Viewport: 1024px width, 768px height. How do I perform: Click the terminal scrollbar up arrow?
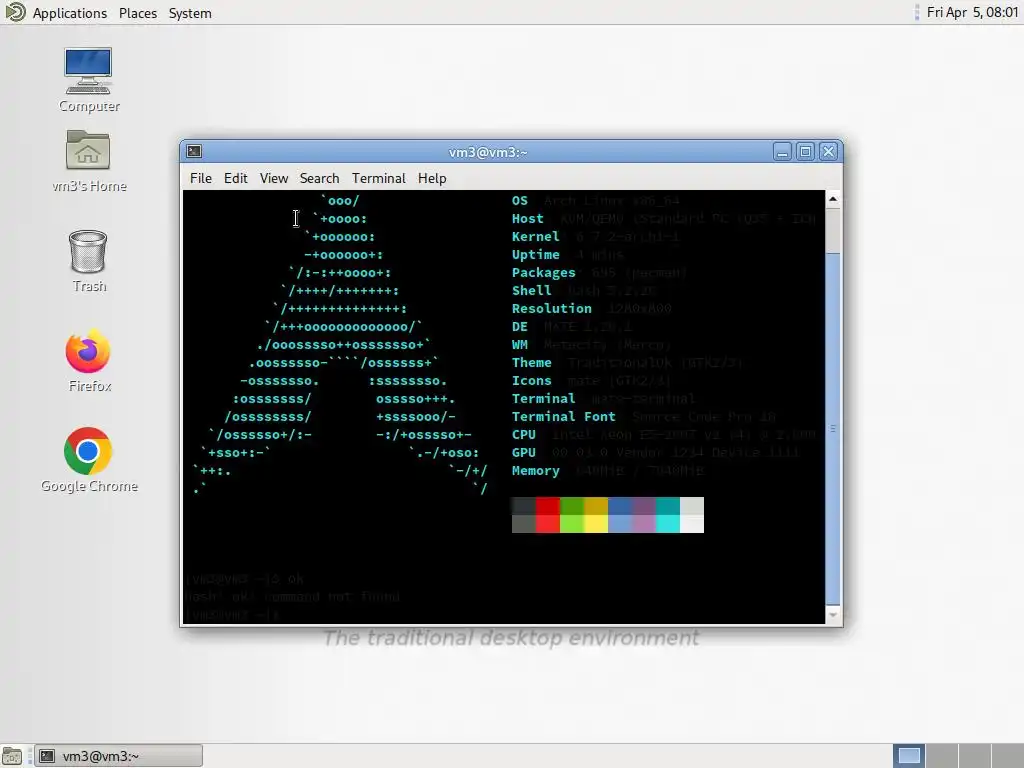[833, 199]
